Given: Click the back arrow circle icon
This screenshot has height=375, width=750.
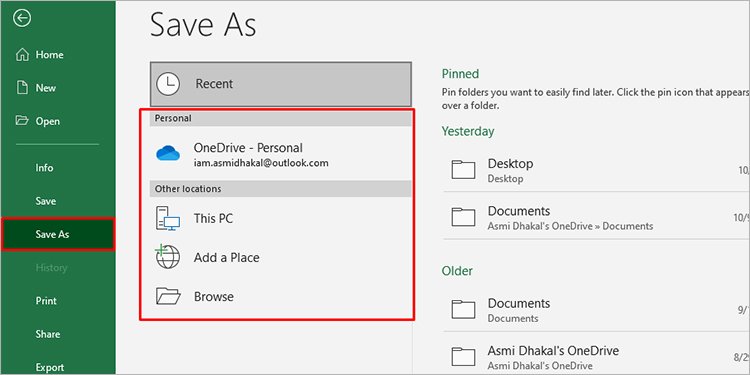Looking at the screenshot, I should pos(22,18).
